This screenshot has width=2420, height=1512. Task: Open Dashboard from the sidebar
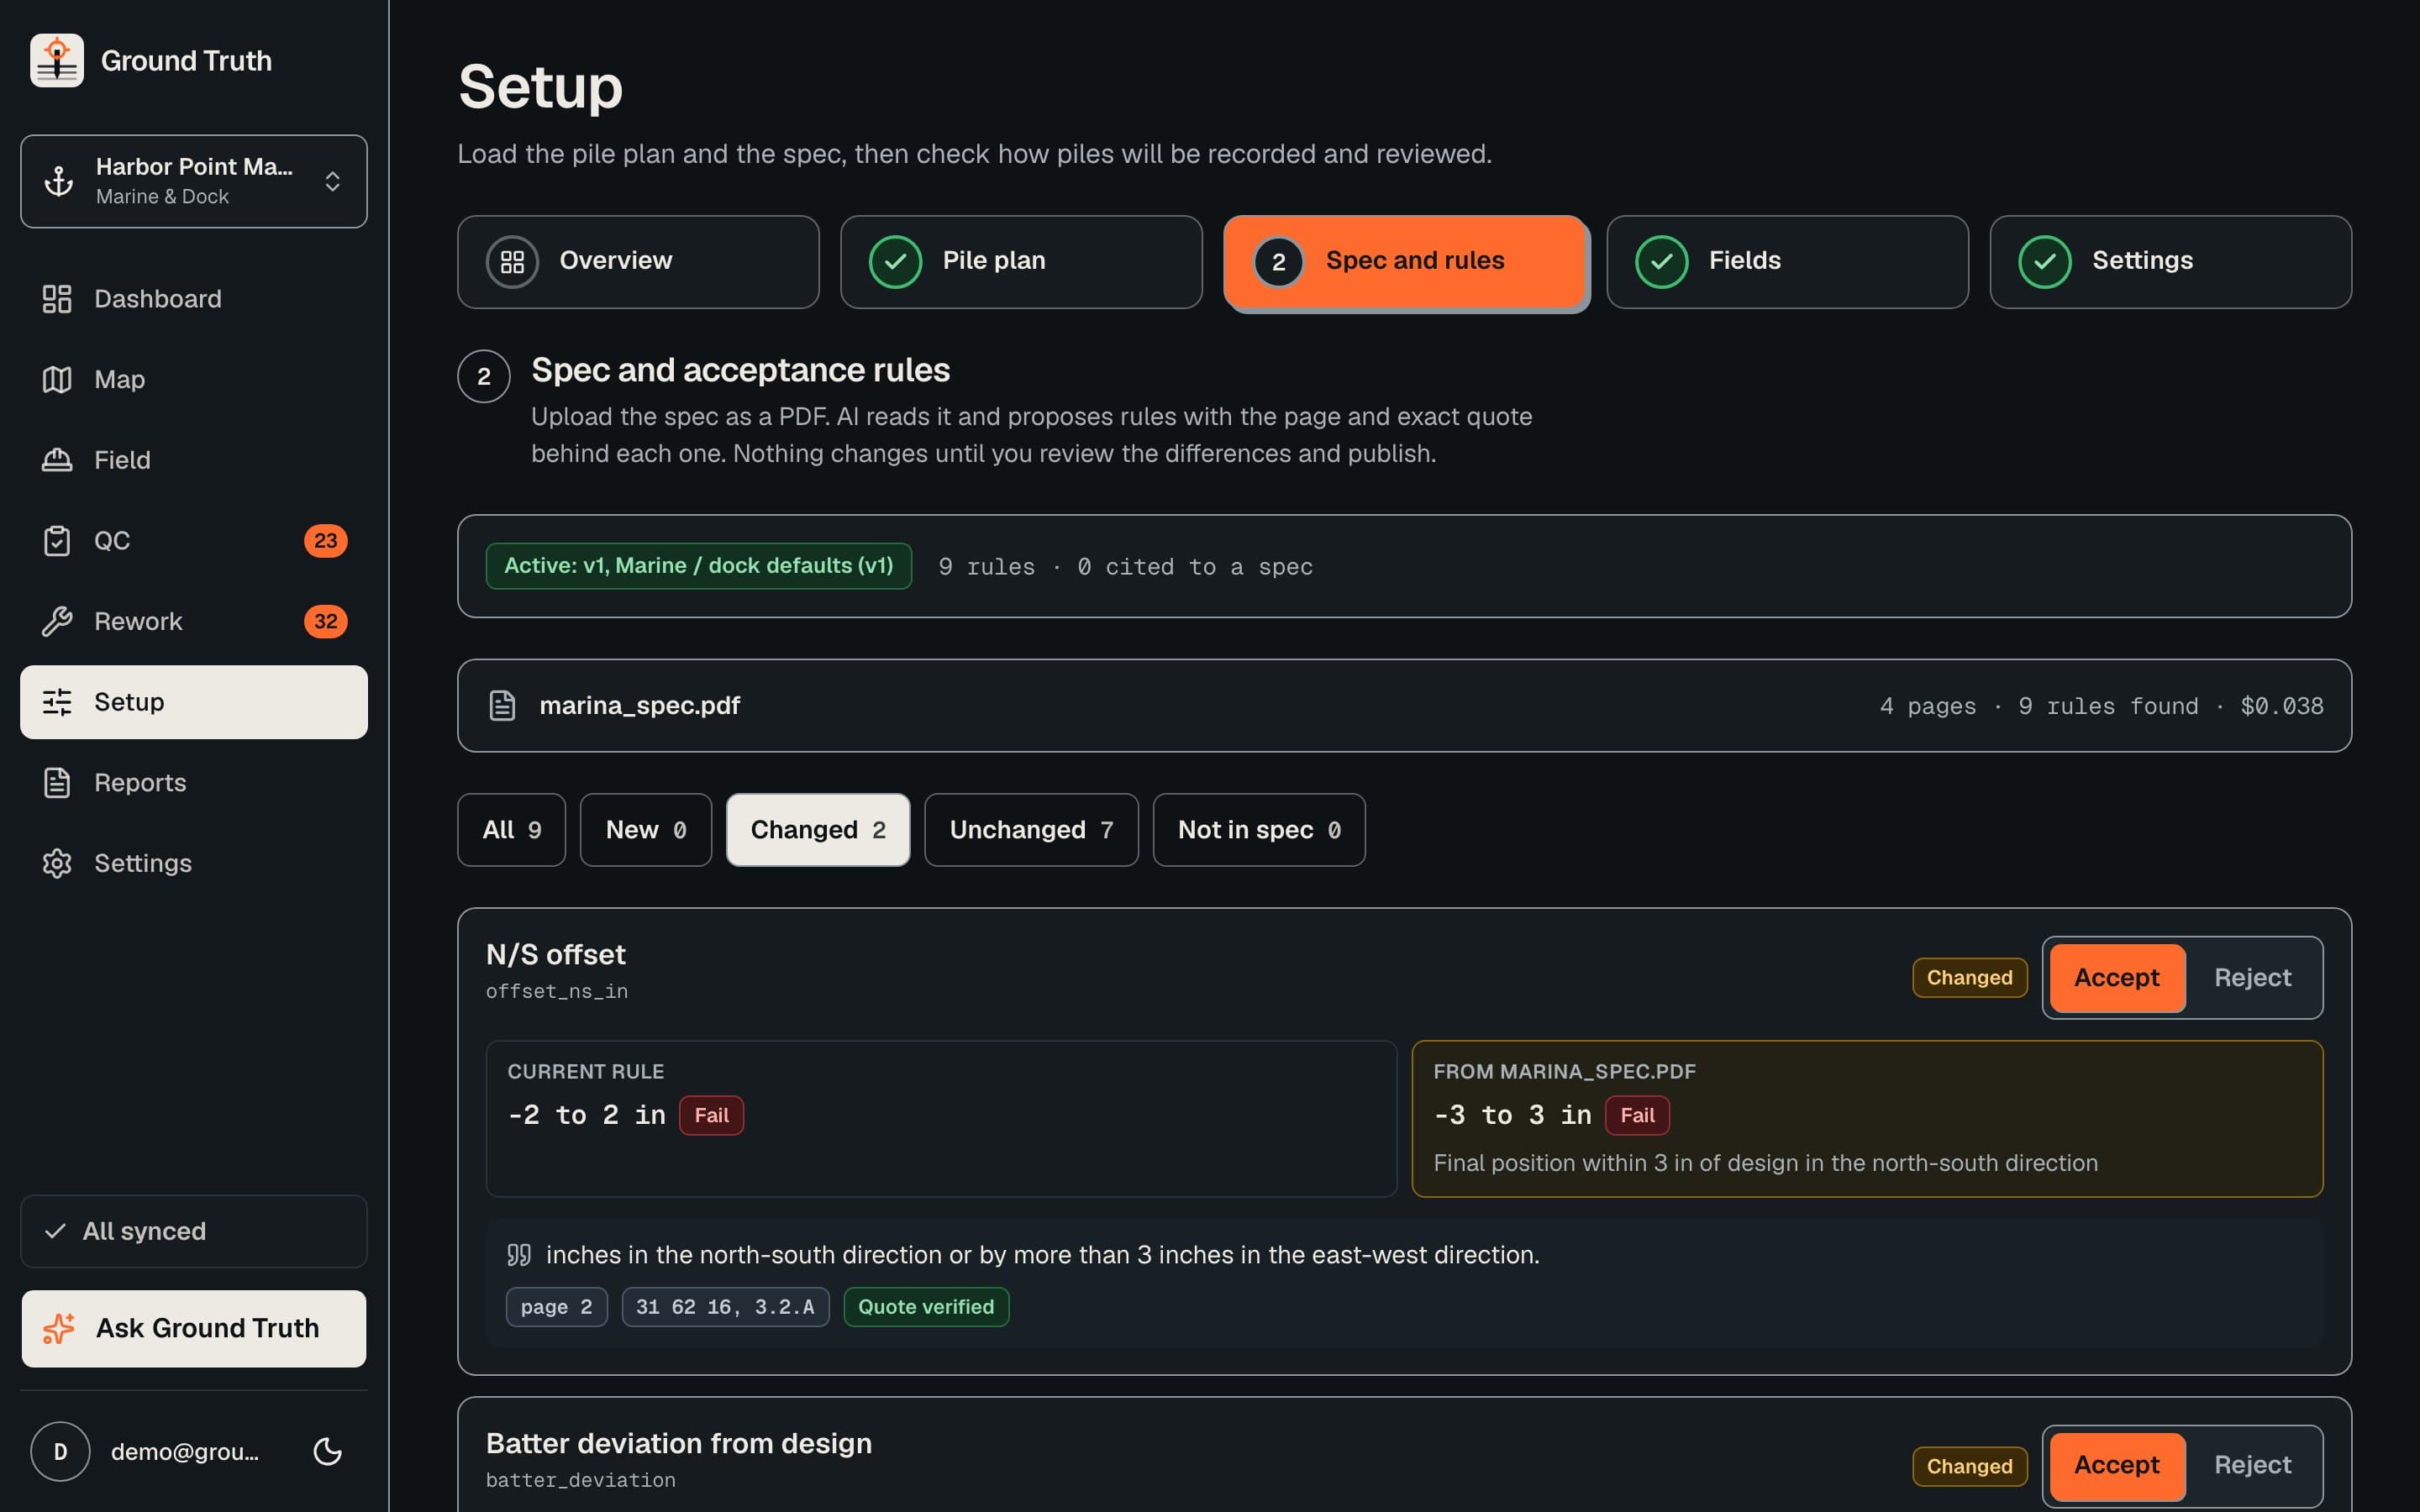pyautogui.click(x=194, y=299)
